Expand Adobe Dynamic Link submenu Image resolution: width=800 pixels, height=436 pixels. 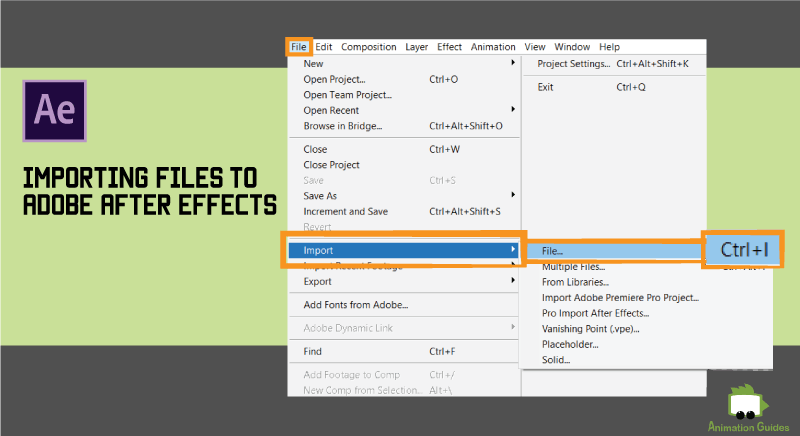tap(404, 328)
